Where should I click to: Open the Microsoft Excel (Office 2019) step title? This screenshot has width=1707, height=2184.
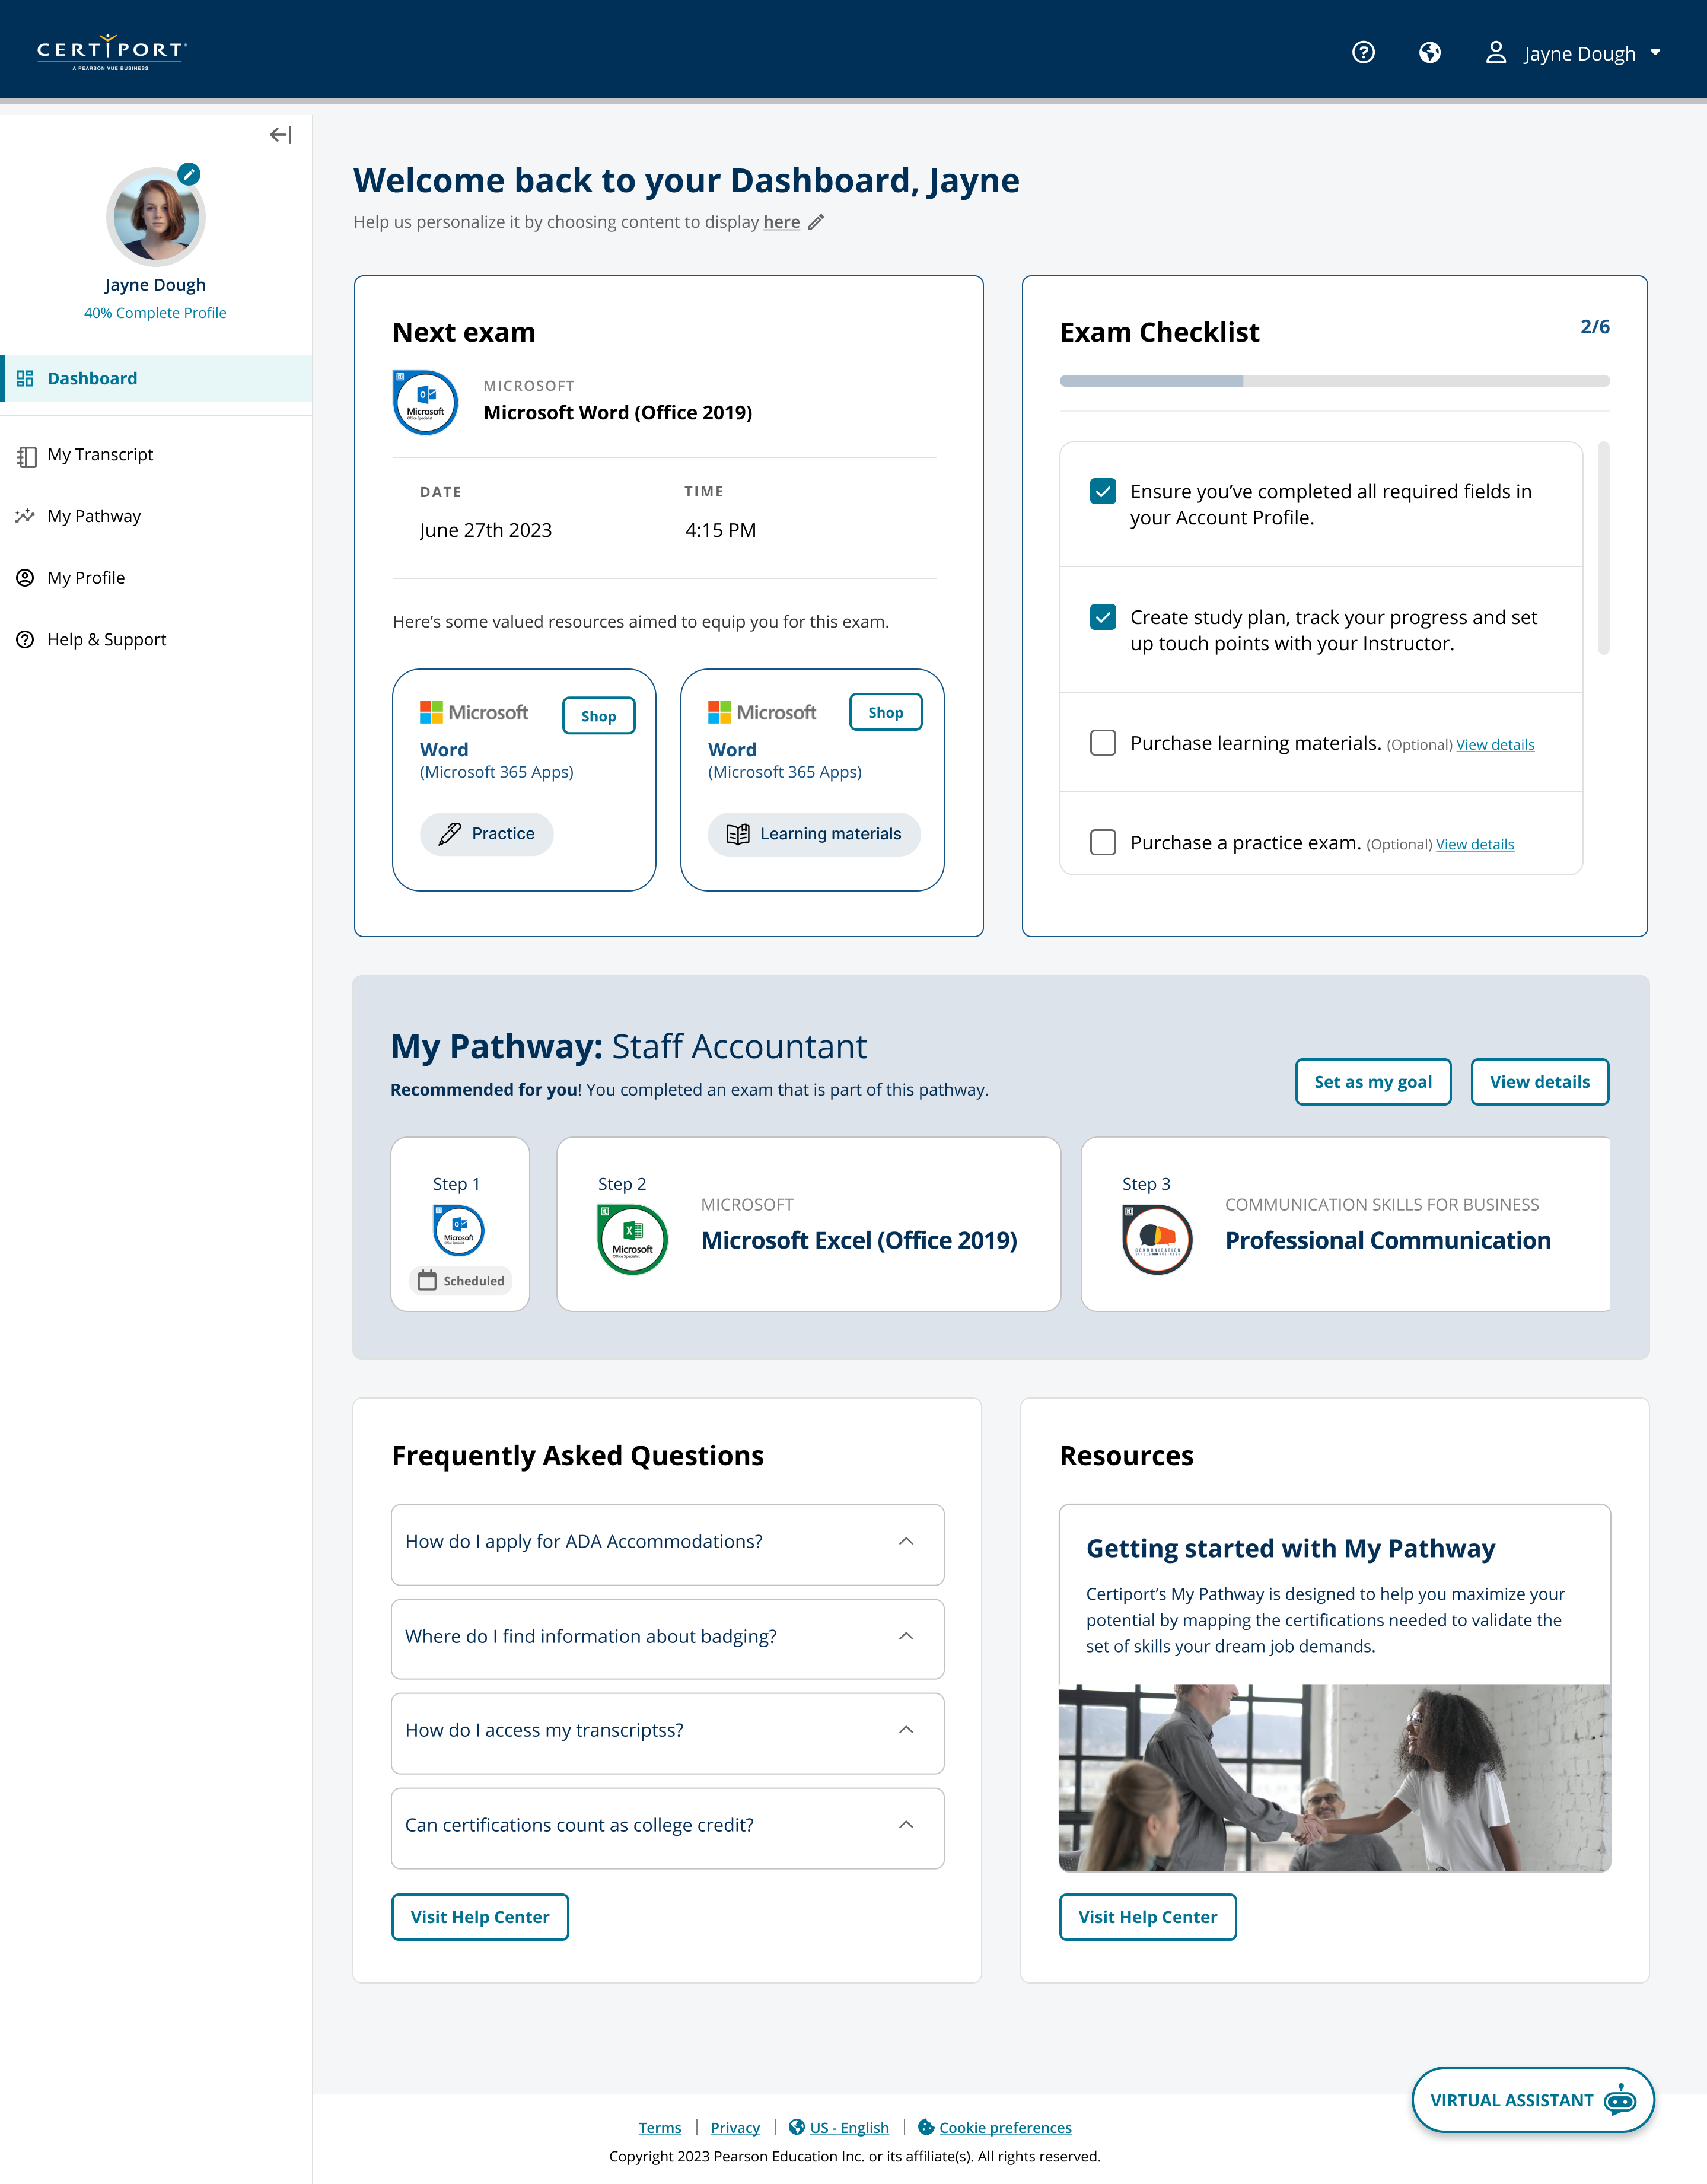(859, 1241)
